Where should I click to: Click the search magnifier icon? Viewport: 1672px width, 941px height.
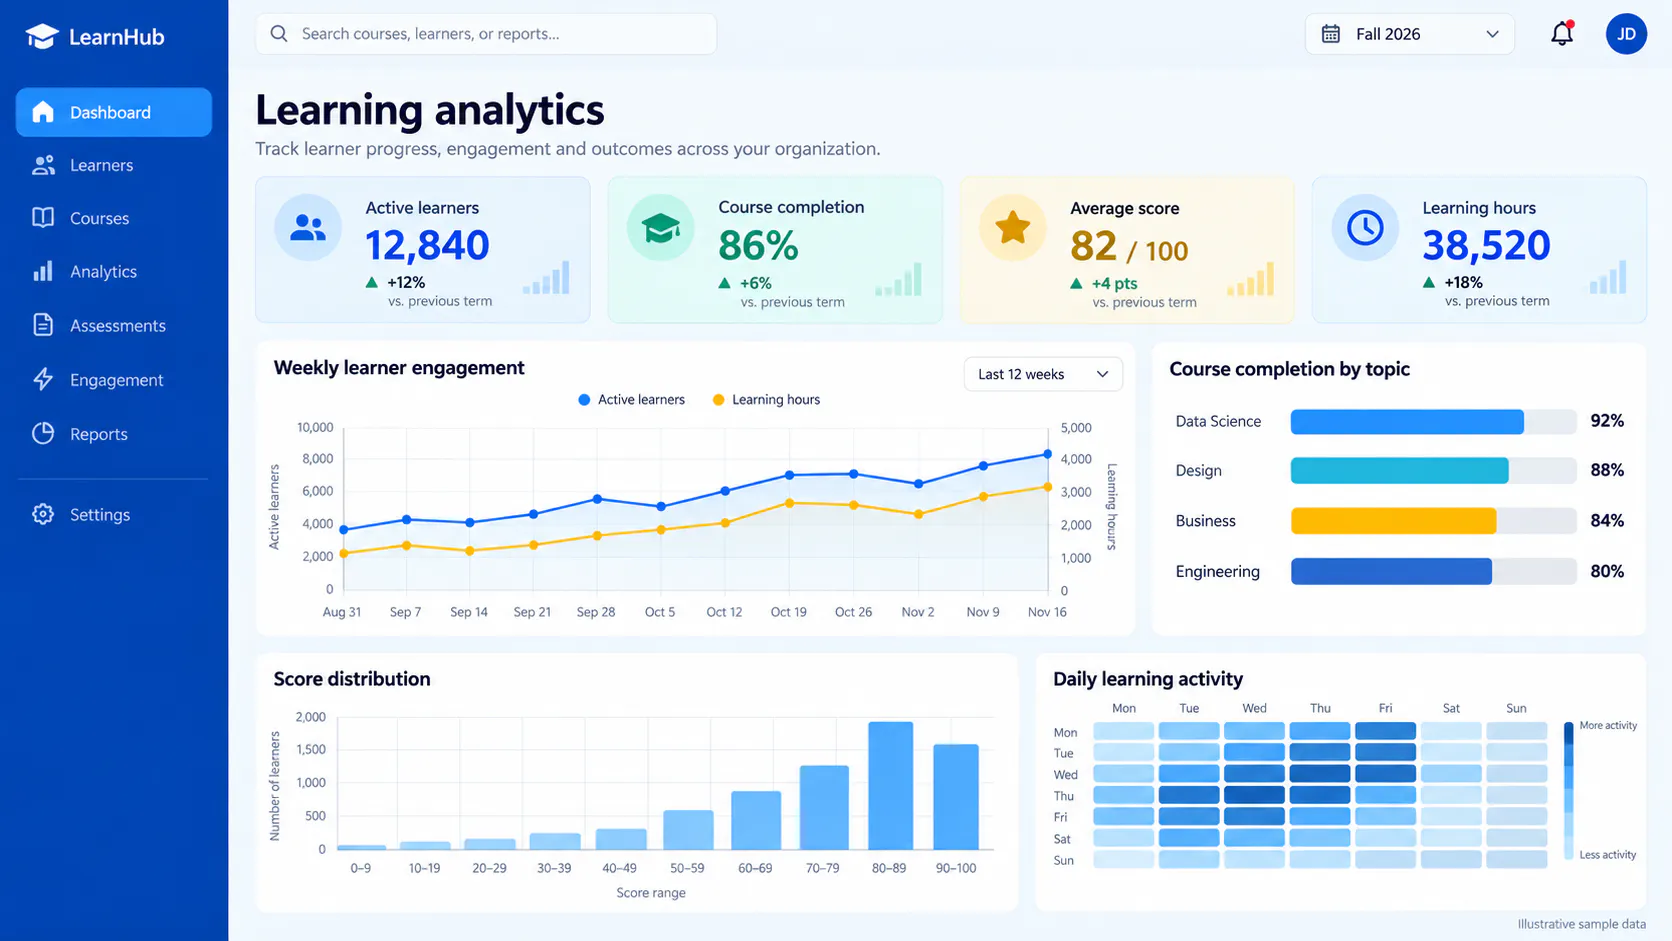tap(279, 34)
